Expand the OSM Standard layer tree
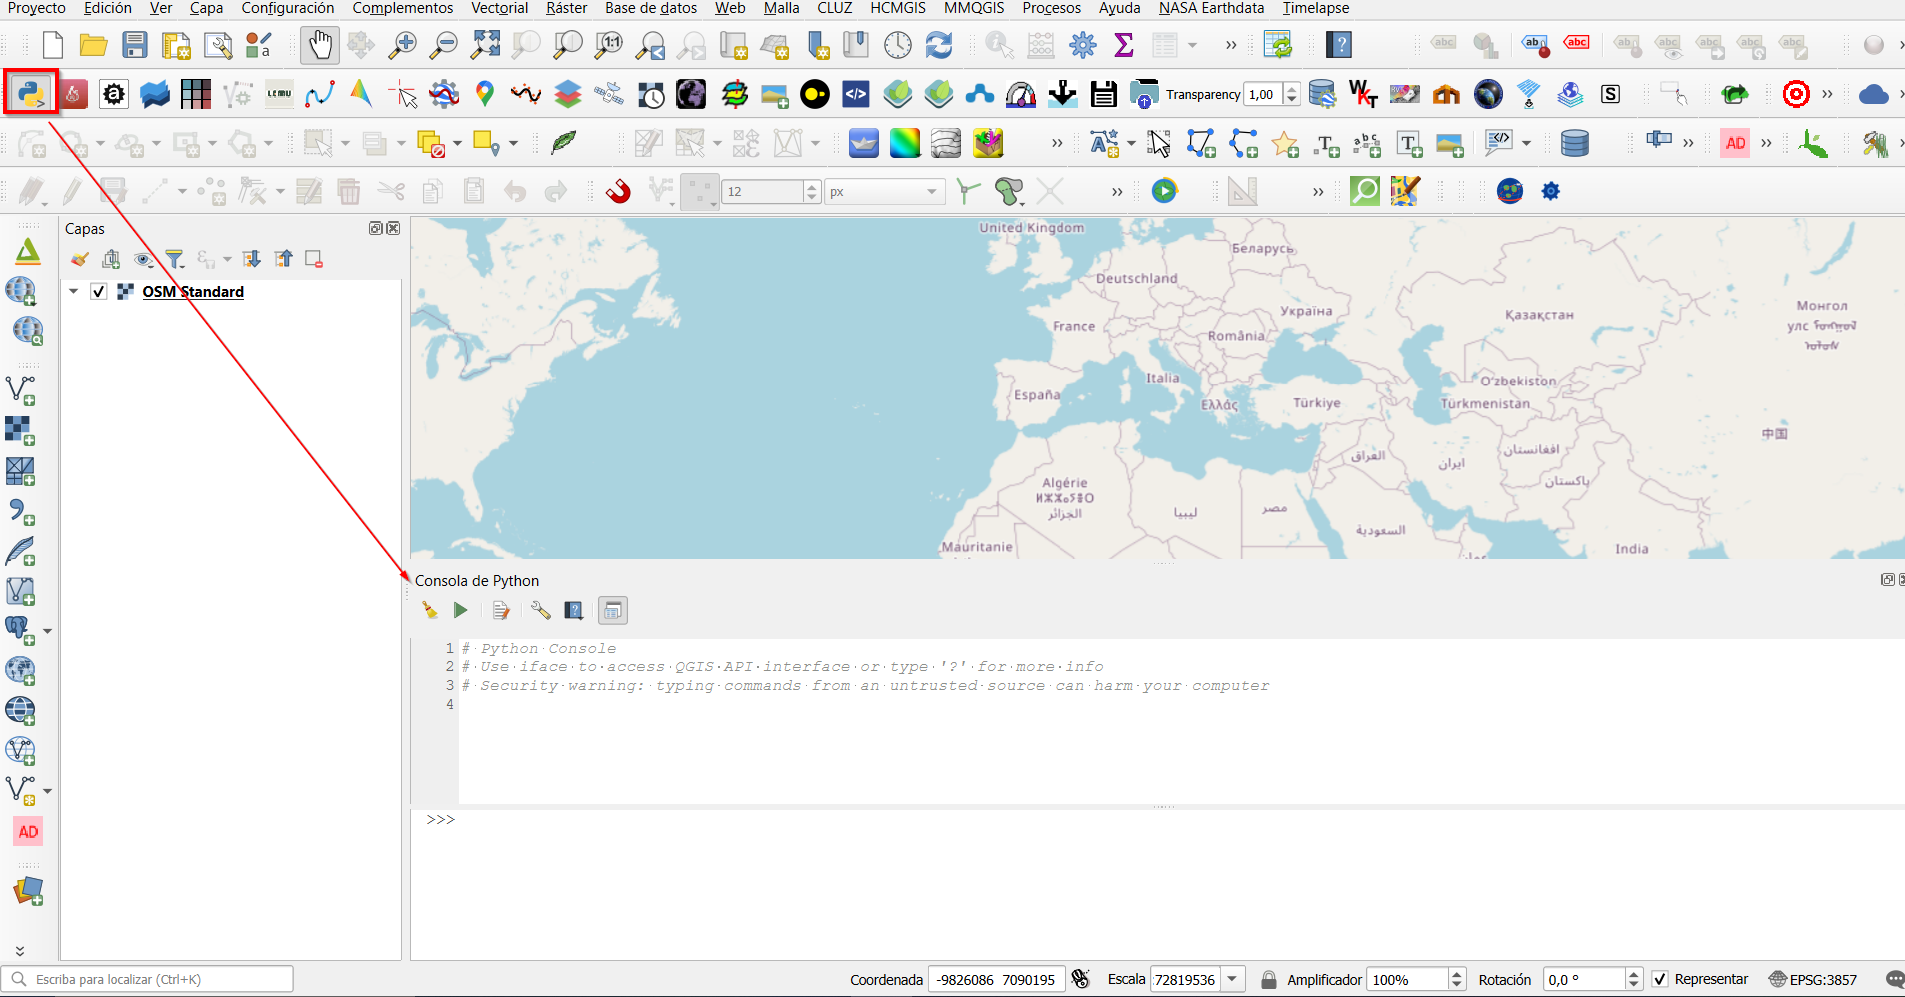Screen dimensions: 1905x997 74,292
